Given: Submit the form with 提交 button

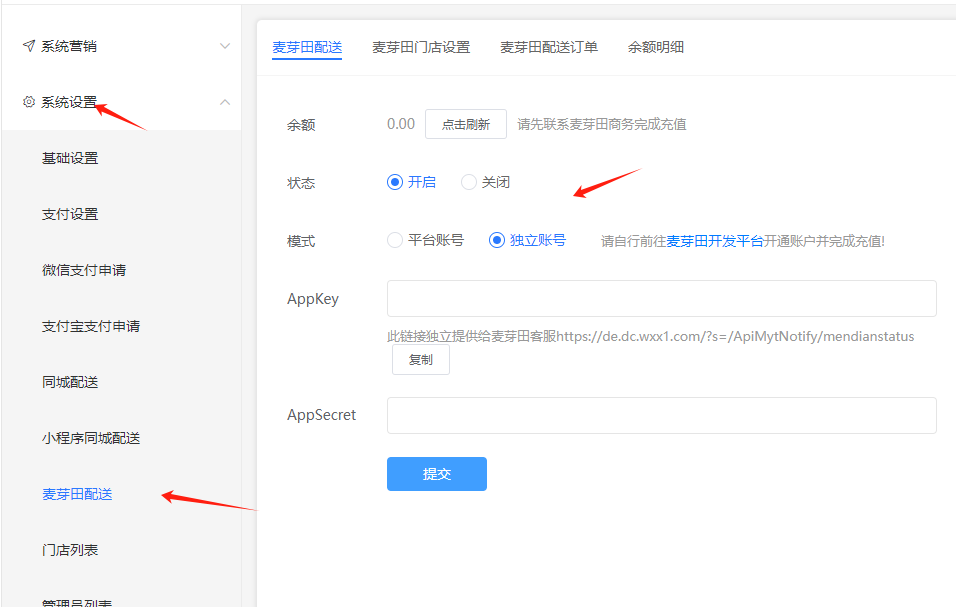Looking at the screenshot, I should click(437, 474).
